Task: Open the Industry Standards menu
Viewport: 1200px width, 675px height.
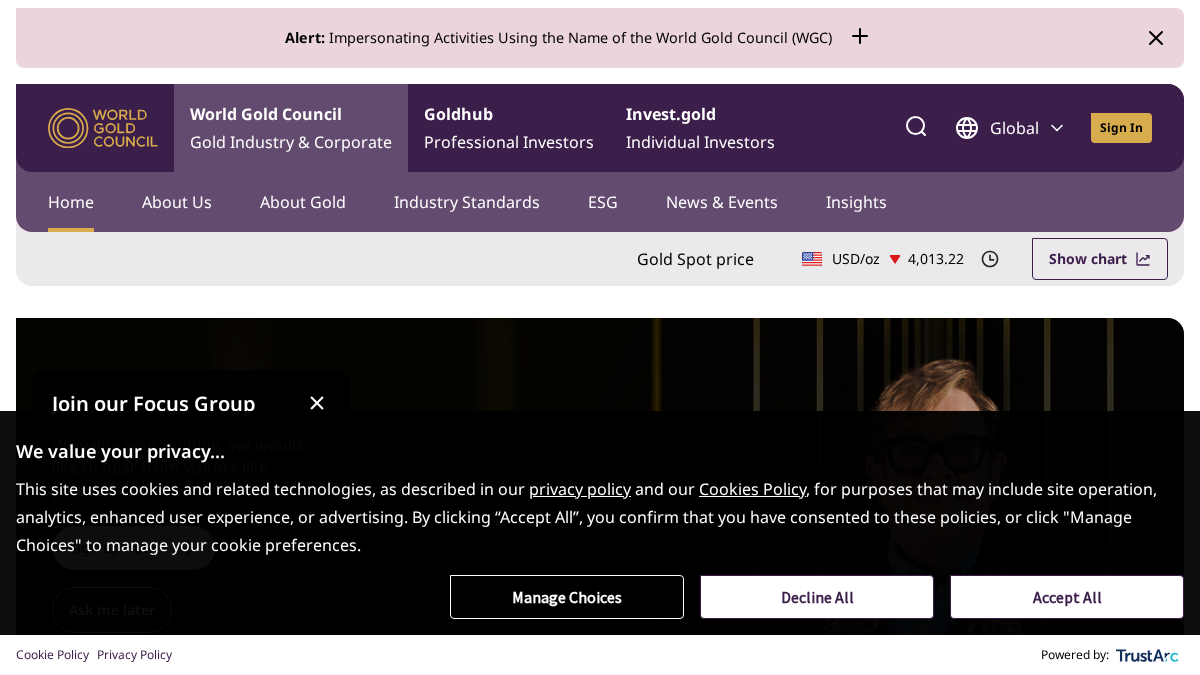Action: coord(467,202)
